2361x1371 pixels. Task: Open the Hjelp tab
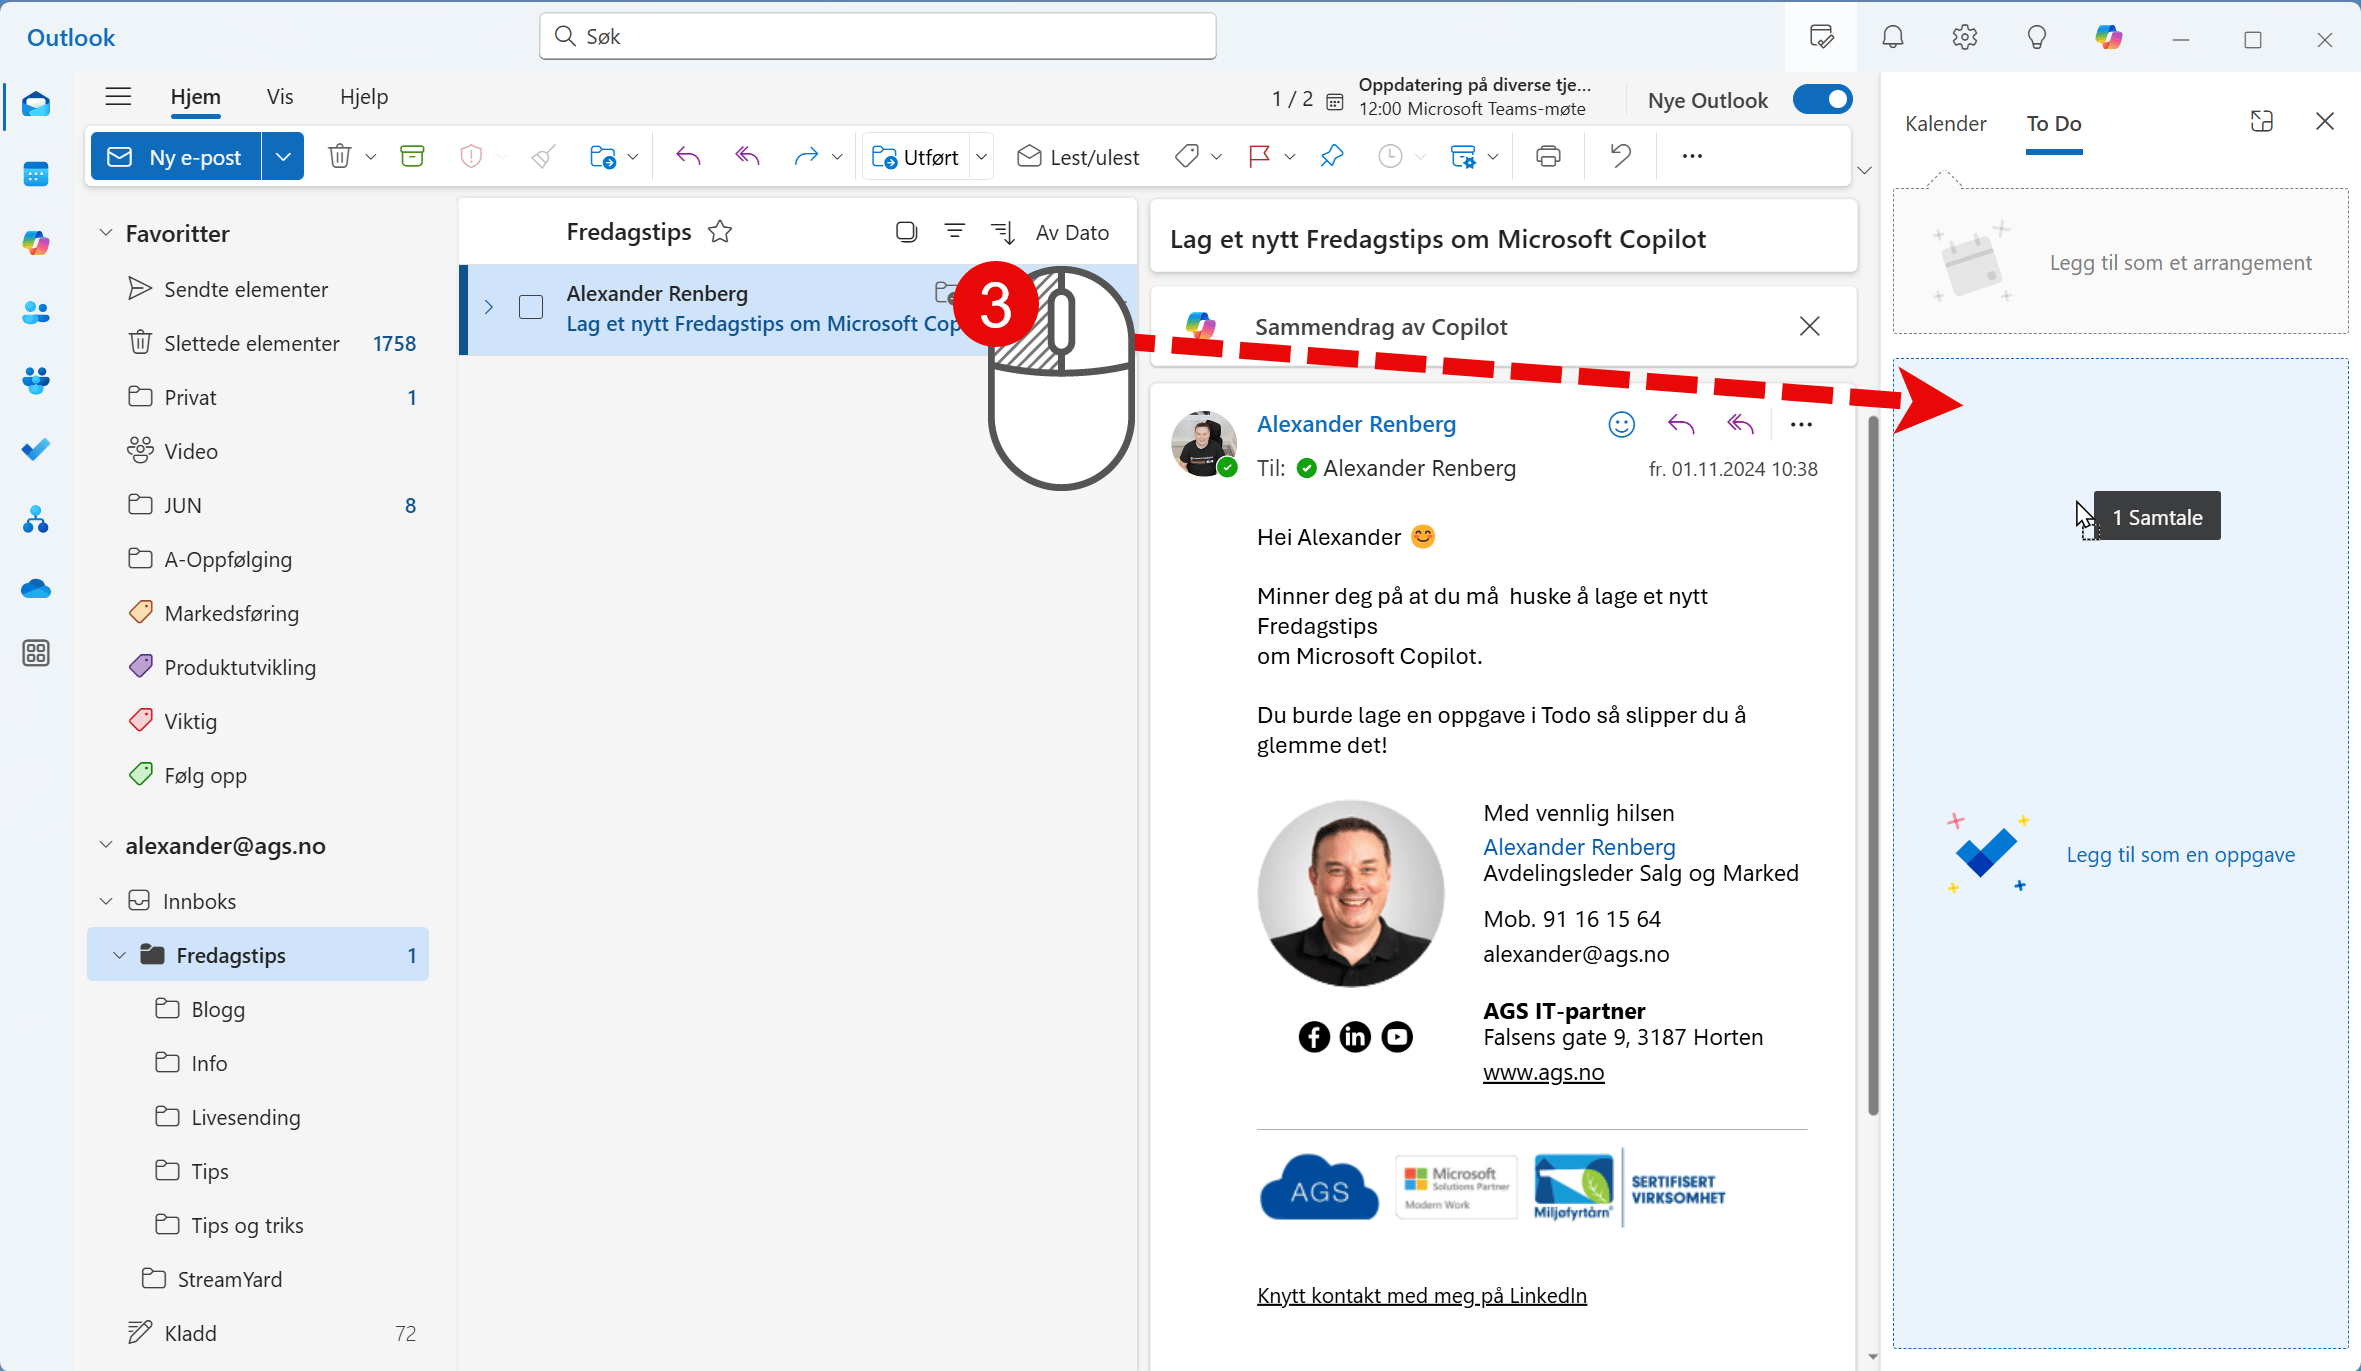364,97
